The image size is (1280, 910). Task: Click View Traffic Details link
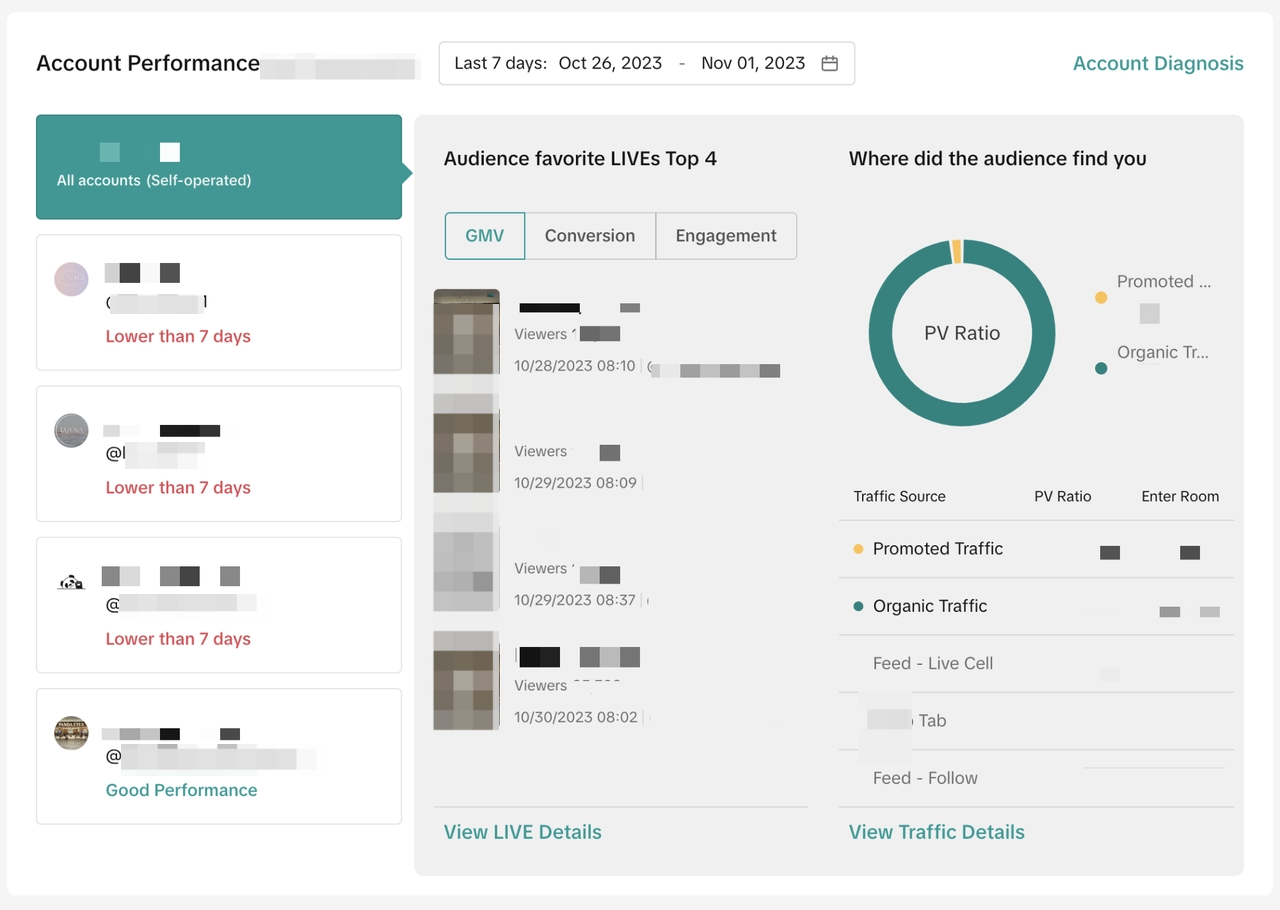[x=936, y=832]
